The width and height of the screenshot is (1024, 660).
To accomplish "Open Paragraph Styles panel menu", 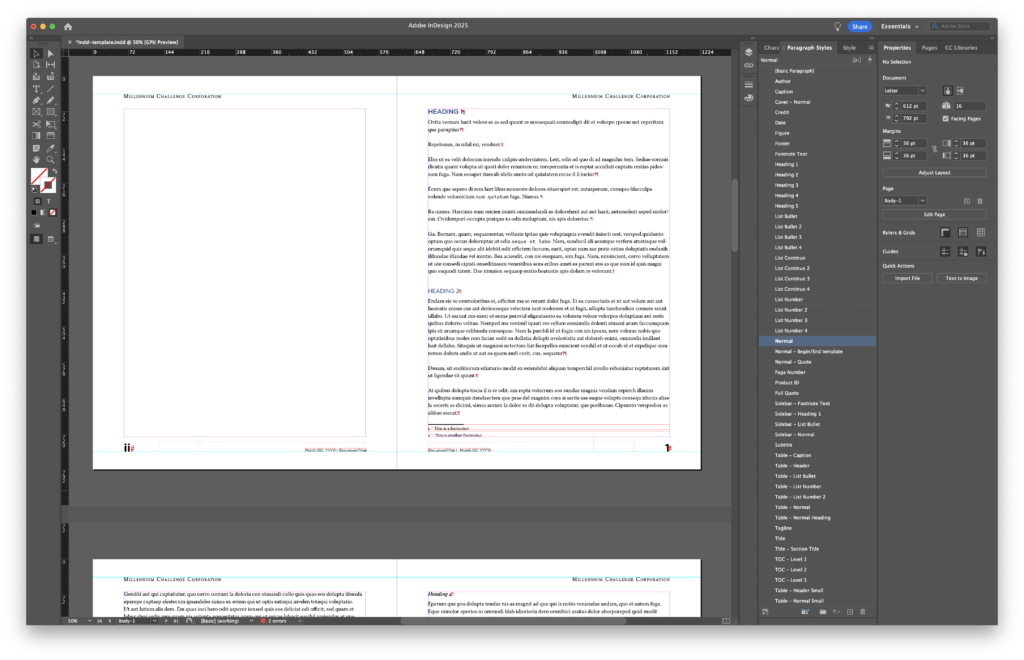I will coord(871,48).
